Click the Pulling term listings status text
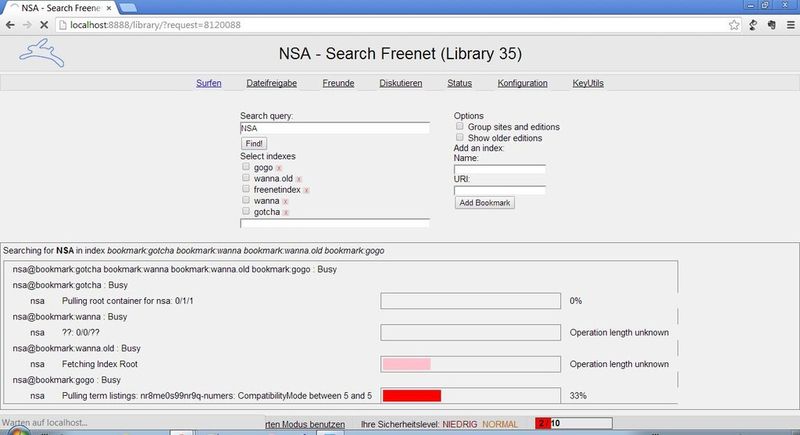The height and width of the screenshot is (435, 800). click(217, 396)
